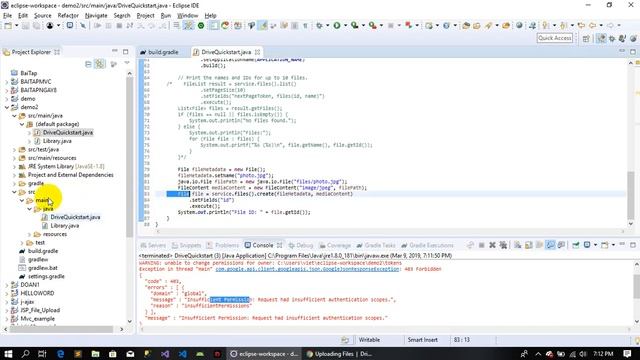Screen dimensions: 640x360
Task: Click Remove Launch (X) icon in Console
Action: [492, 245]
